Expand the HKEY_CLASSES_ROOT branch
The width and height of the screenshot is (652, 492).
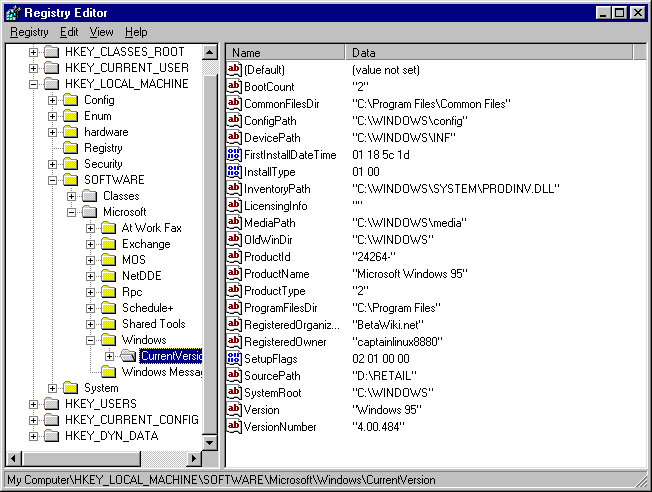click(x=33, y=52)
